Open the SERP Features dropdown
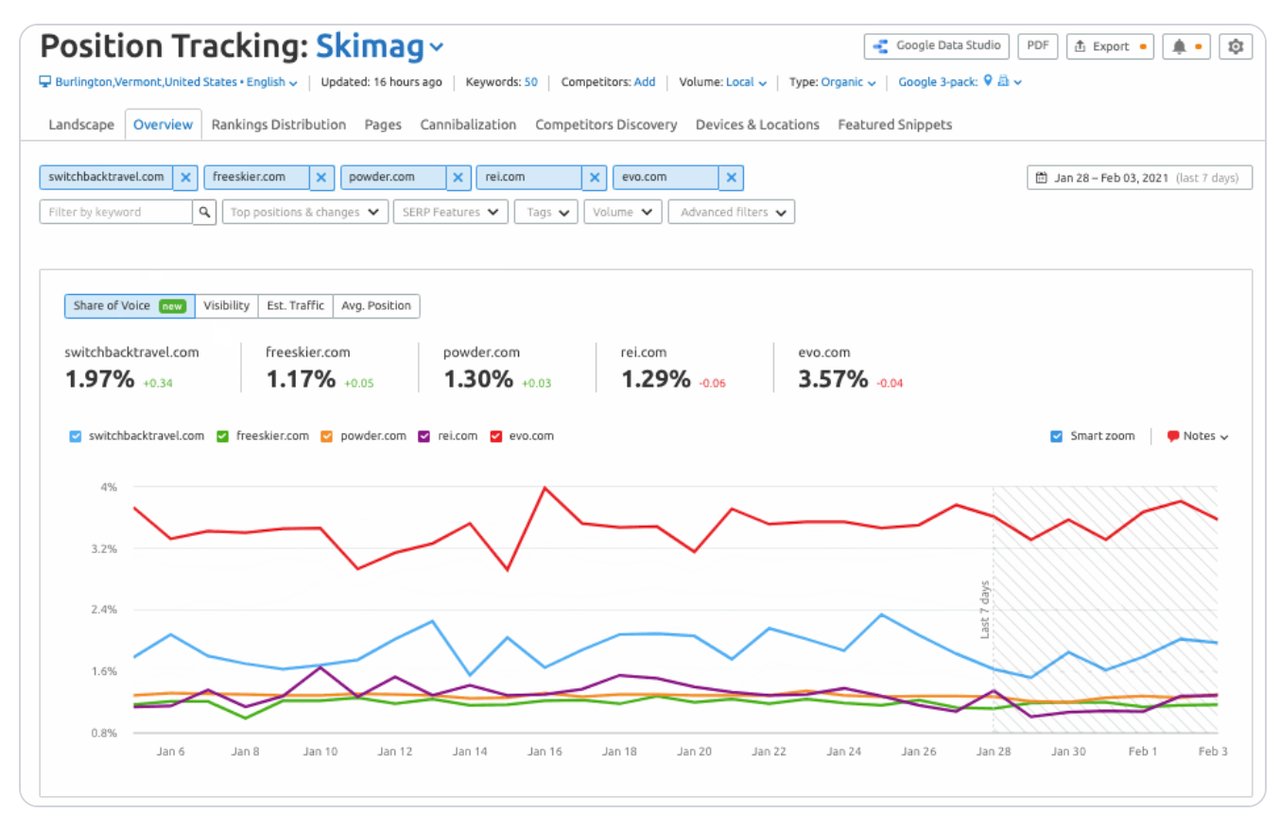Image resolution: width=1280 pixels, height=830 pixels. [450, 212]
